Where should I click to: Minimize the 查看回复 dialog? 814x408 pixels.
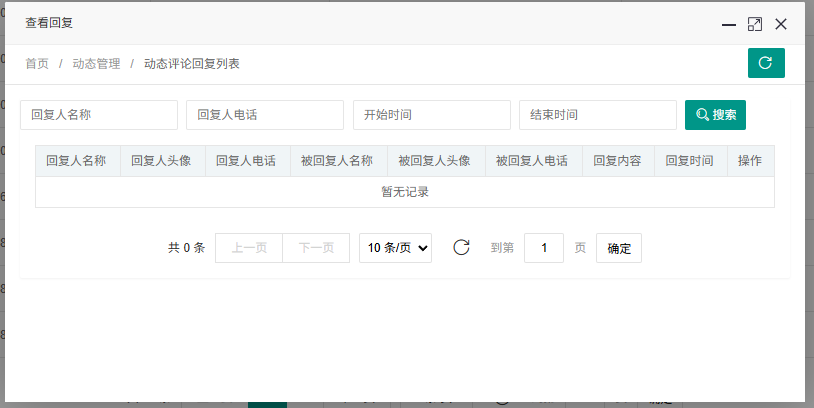[729, 24]
